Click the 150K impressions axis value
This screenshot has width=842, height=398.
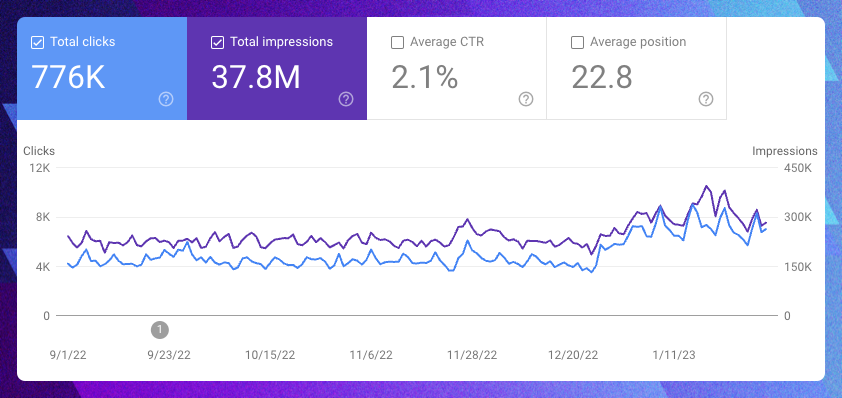797,267
